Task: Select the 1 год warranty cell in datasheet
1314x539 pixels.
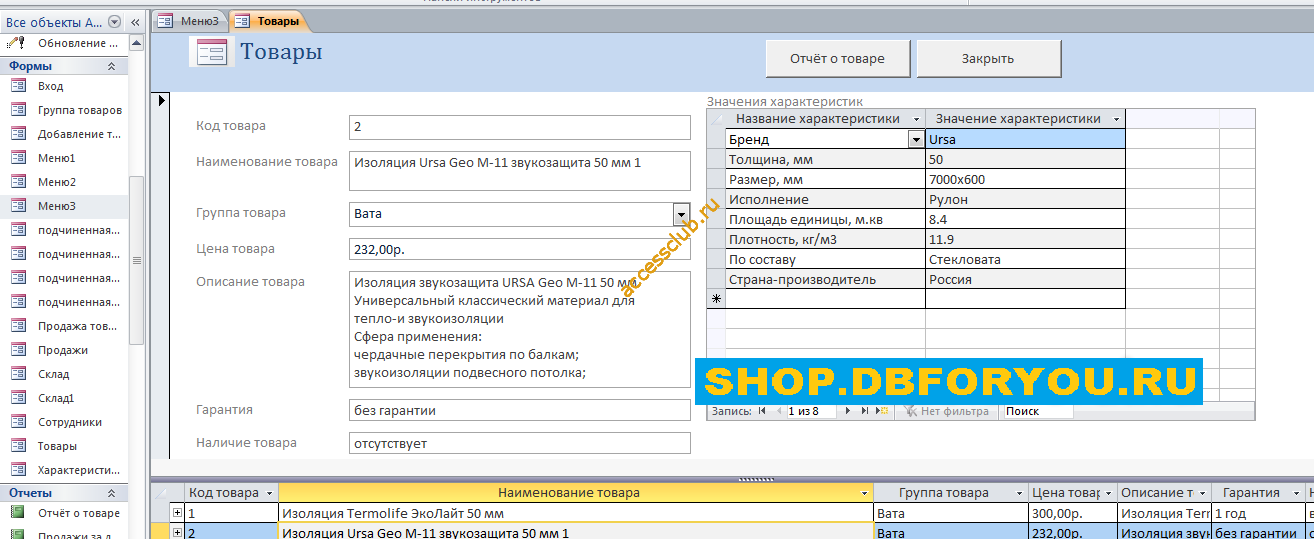Action: (x=1258, y=513)
